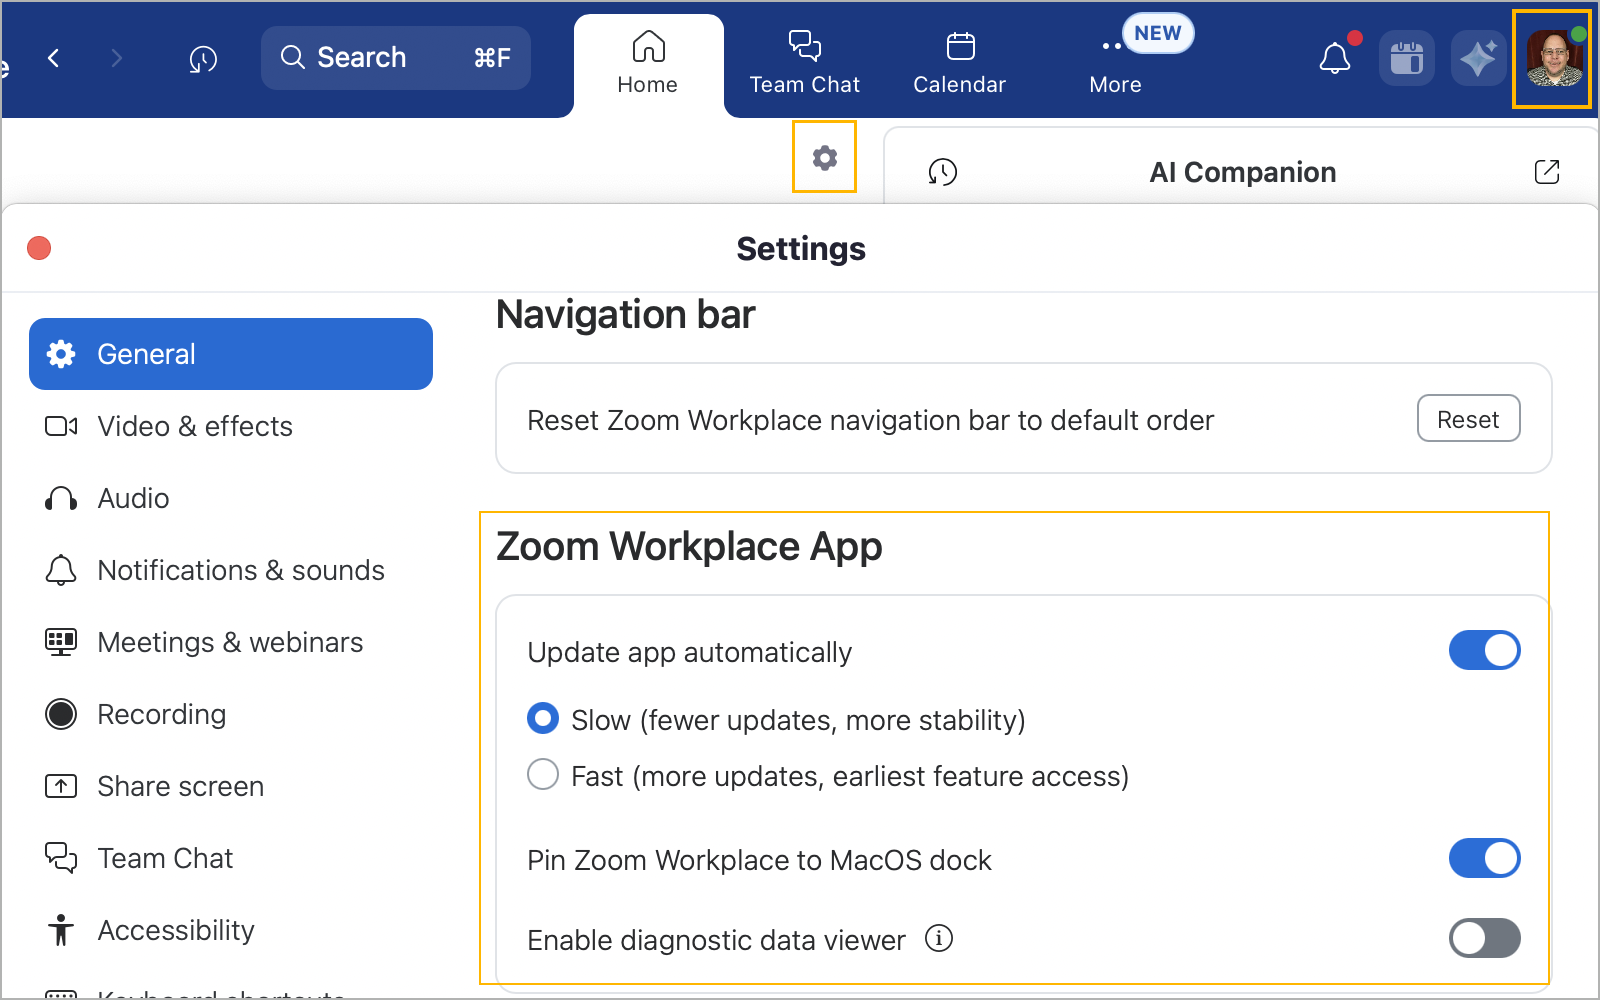Viewport: 1600px width, 1000px height.
Task: Click the info icon beside diagnostic data viewer
Action: point(938,939)
